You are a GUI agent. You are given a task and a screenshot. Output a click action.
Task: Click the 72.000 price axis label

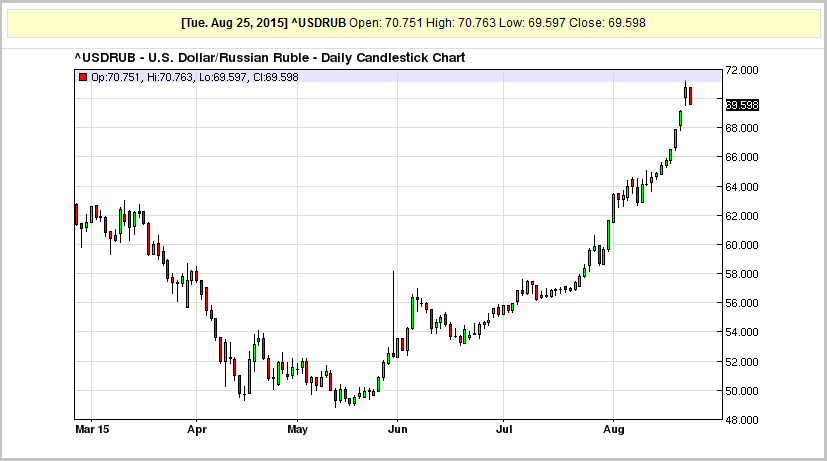742,70
